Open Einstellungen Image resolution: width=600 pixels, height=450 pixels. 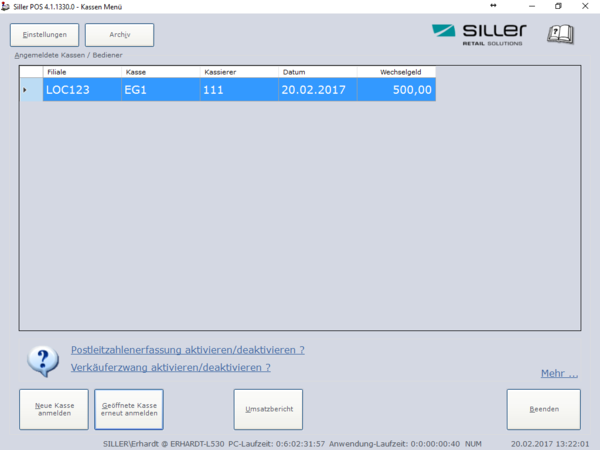(x=44, y=36)
